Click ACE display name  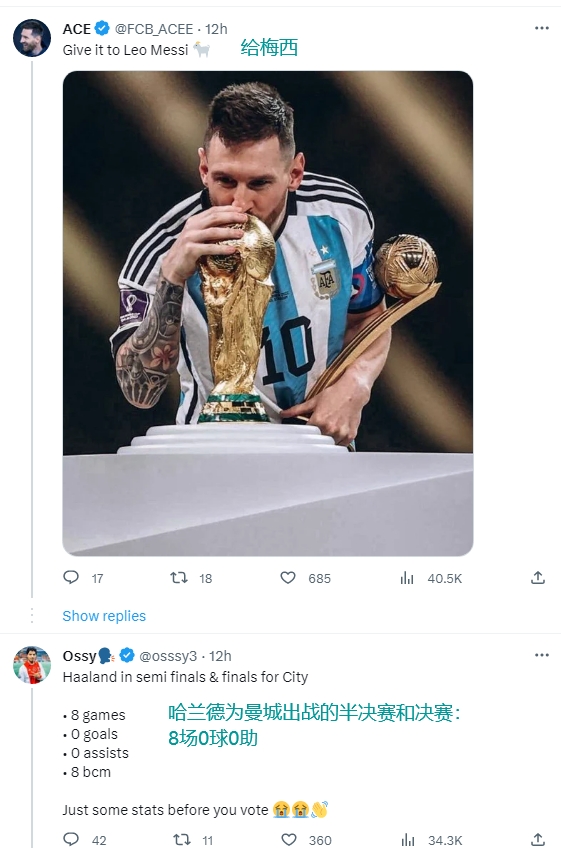(76, 29)
